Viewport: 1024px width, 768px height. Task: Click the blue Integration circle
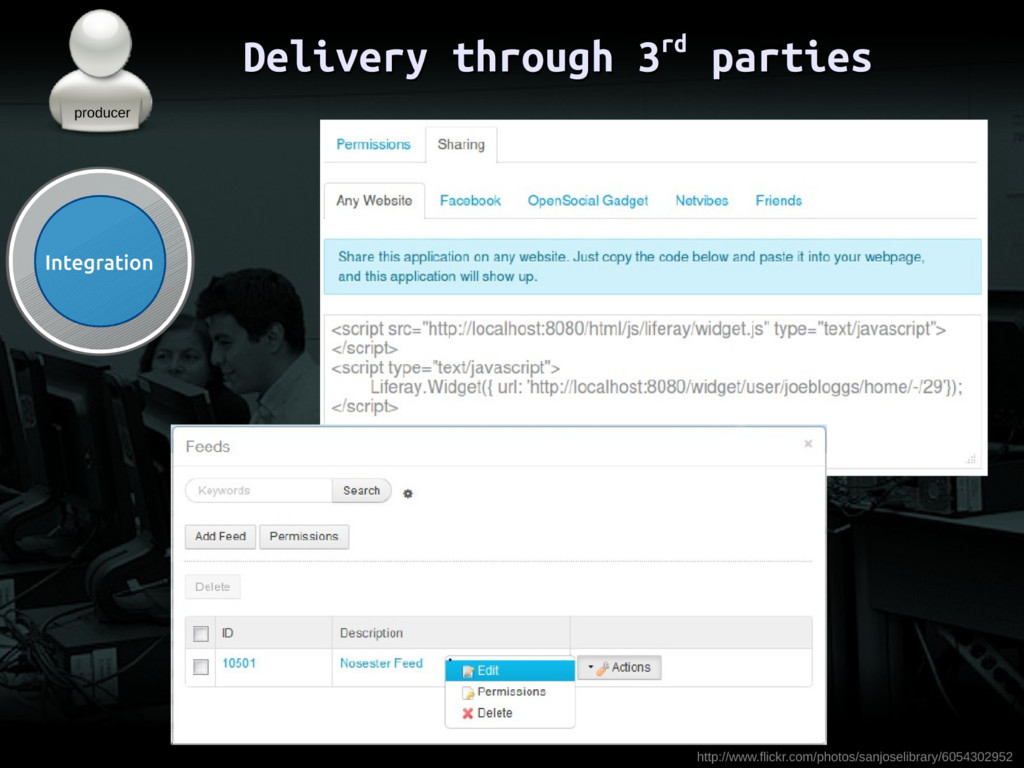(x=99, y=262)
